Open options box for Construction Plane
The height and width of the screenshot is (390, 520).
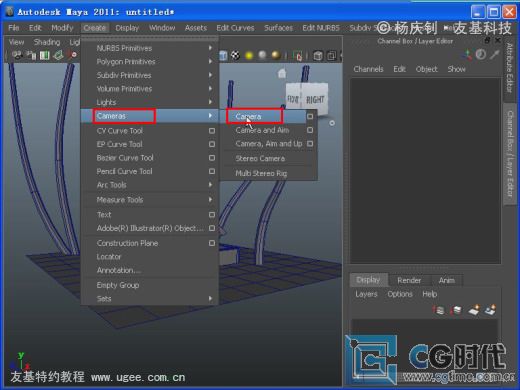[x=212, y=243]
